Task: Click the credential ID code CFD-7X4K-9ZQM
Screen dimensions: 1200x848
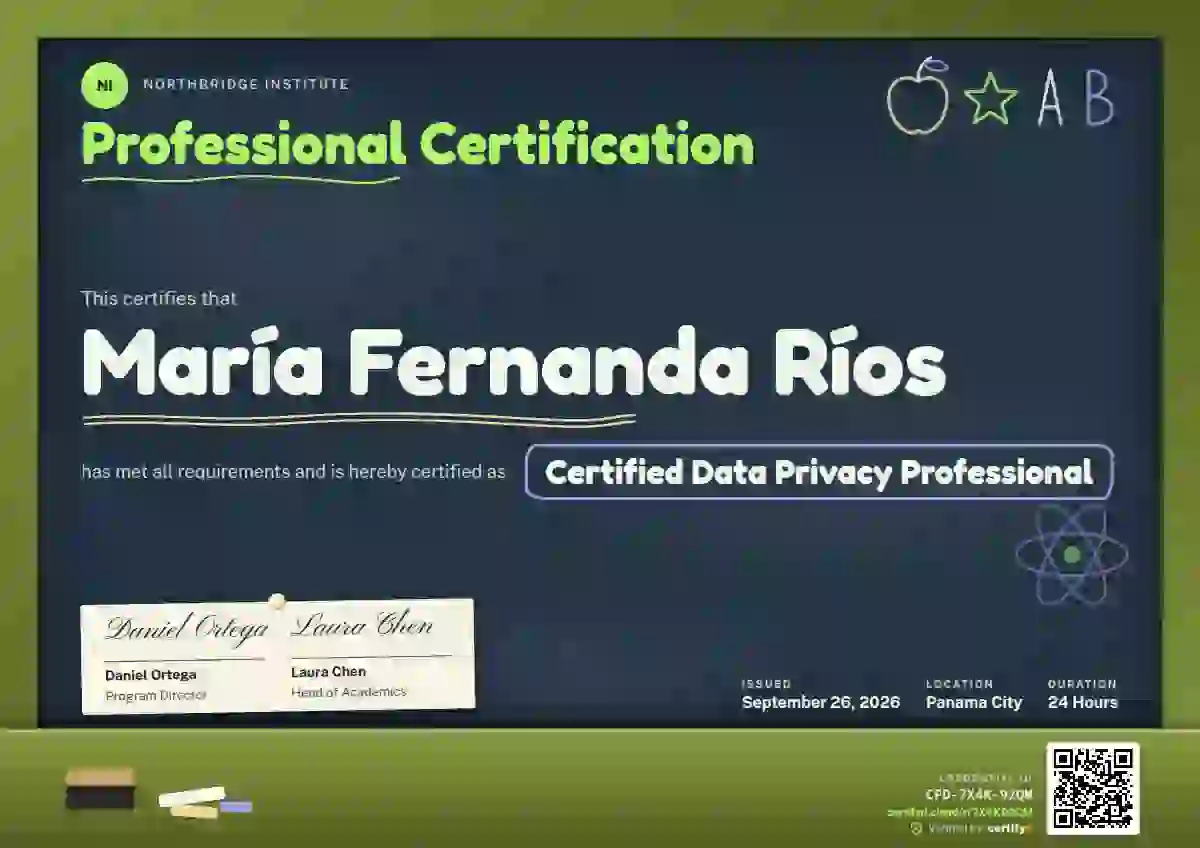Action: [x=979, y=795]
